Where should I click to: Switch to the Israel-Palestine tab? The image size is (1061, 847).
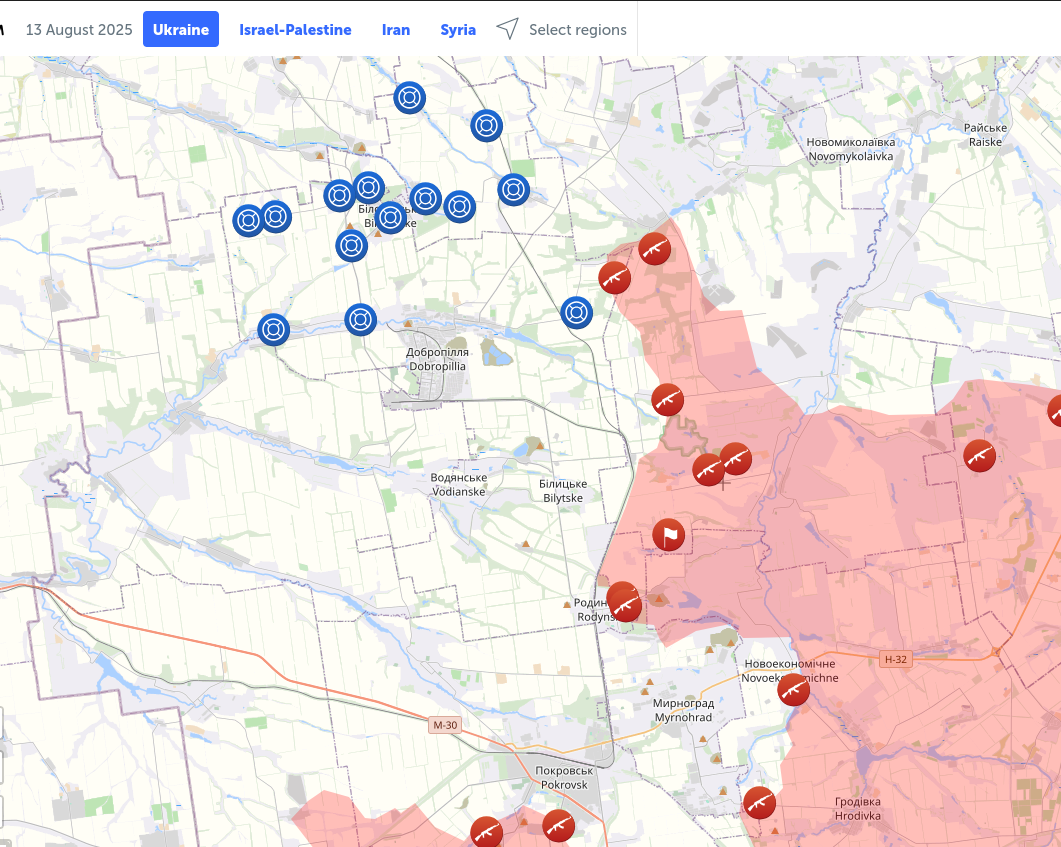[295, 30]
